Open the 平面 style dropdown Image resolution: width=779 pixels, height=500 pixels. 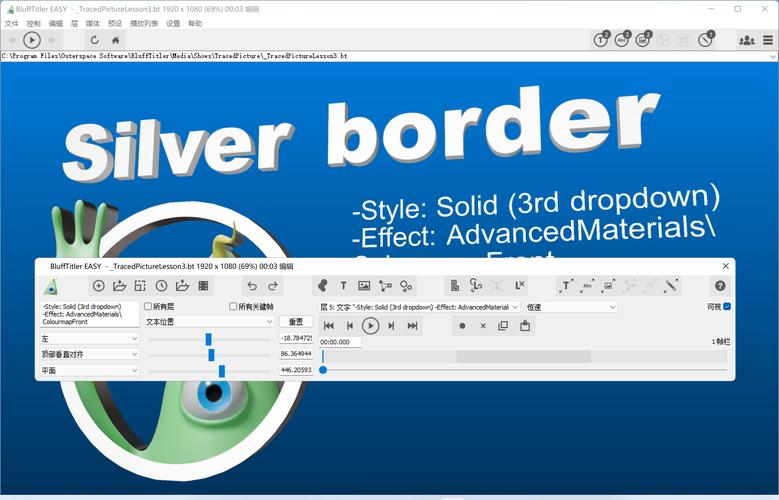tap(89, 370)
